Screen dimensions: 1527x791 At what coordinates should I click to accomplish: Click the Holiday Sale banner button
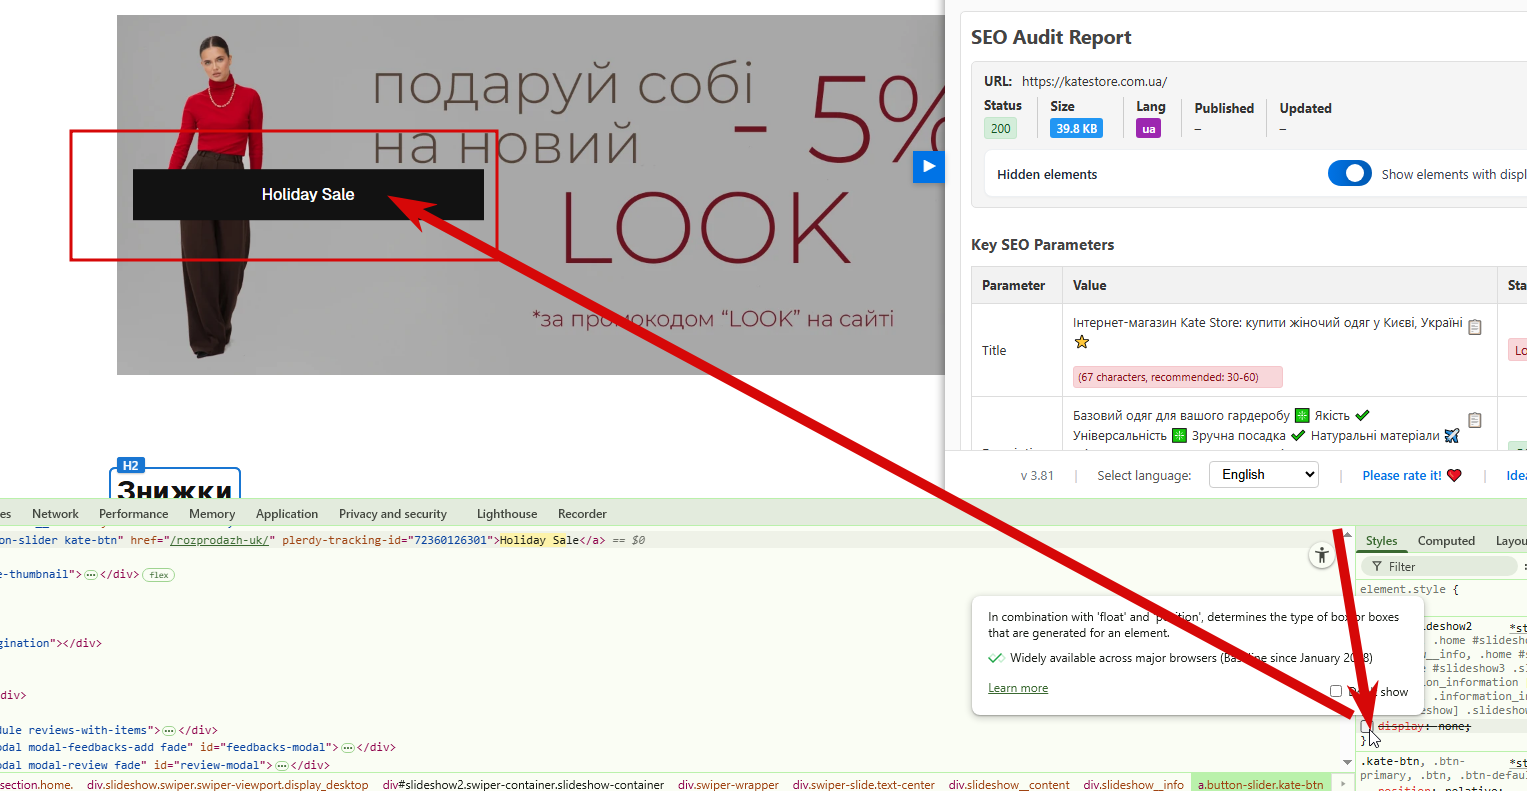(x=308, y=194)
